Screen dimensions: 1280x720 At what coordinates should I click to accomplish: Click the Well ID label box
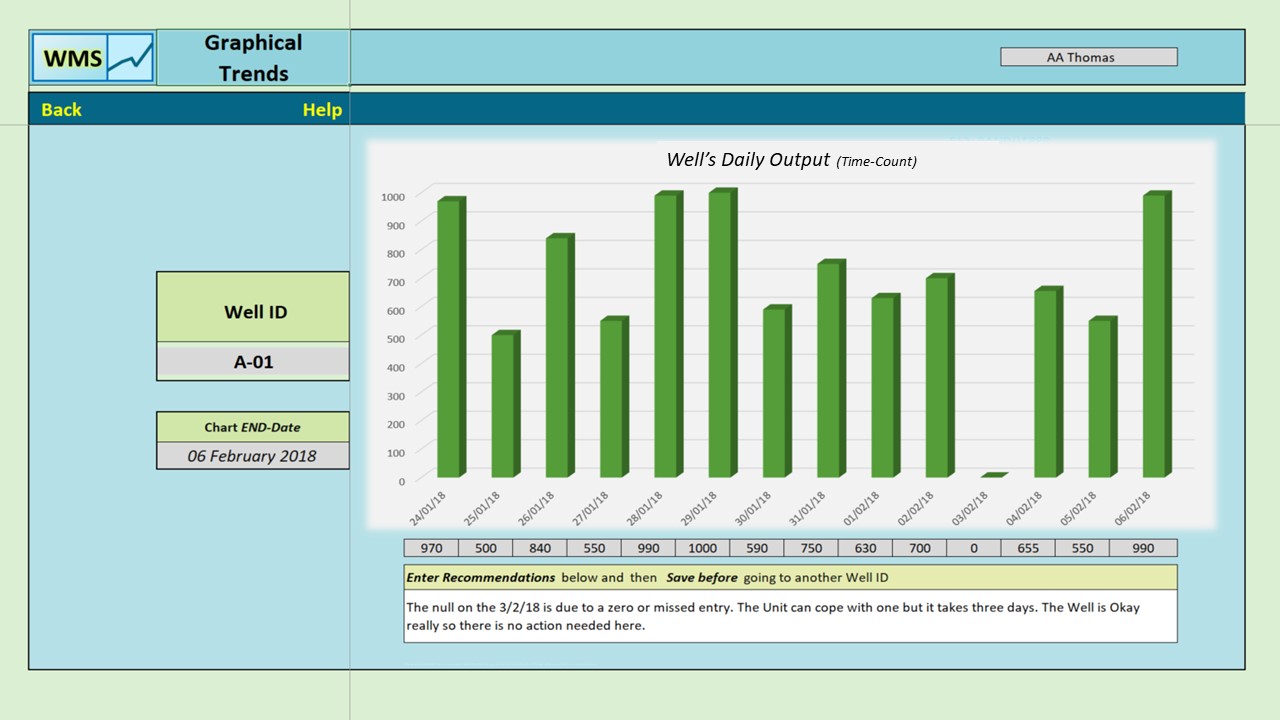(253, 311)
